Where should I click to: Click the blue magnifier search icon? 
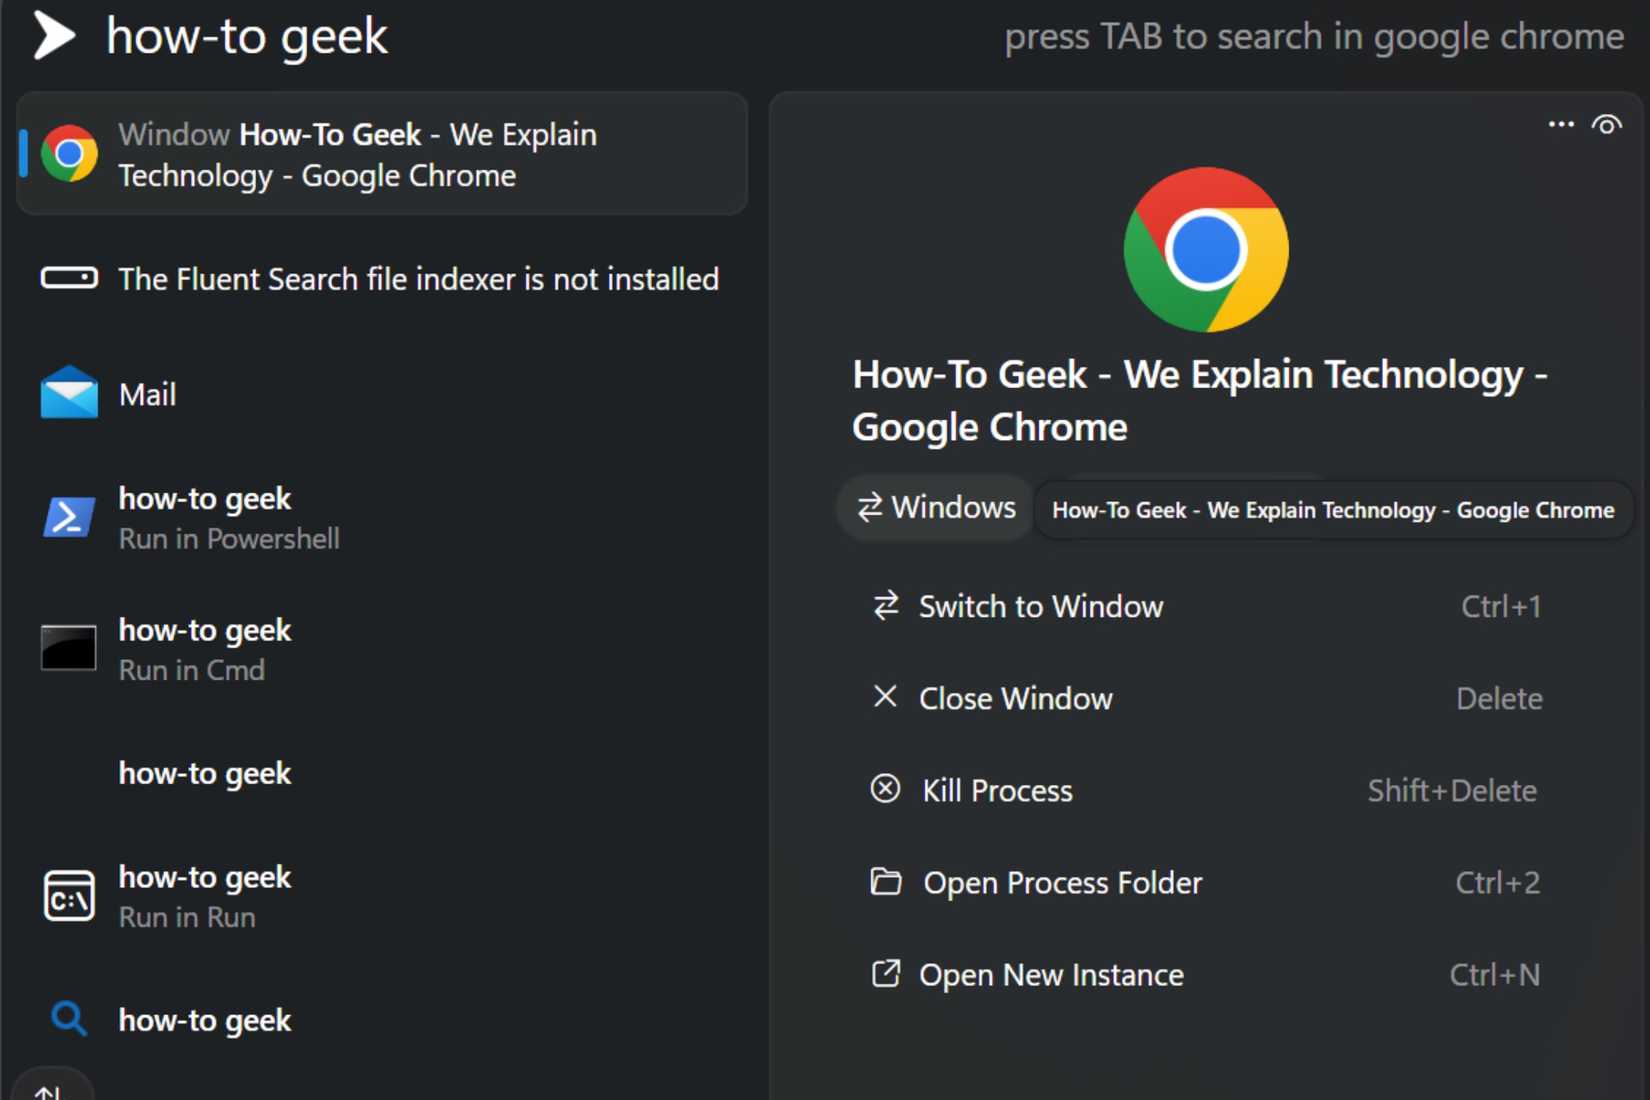(x=69, y=1019)
